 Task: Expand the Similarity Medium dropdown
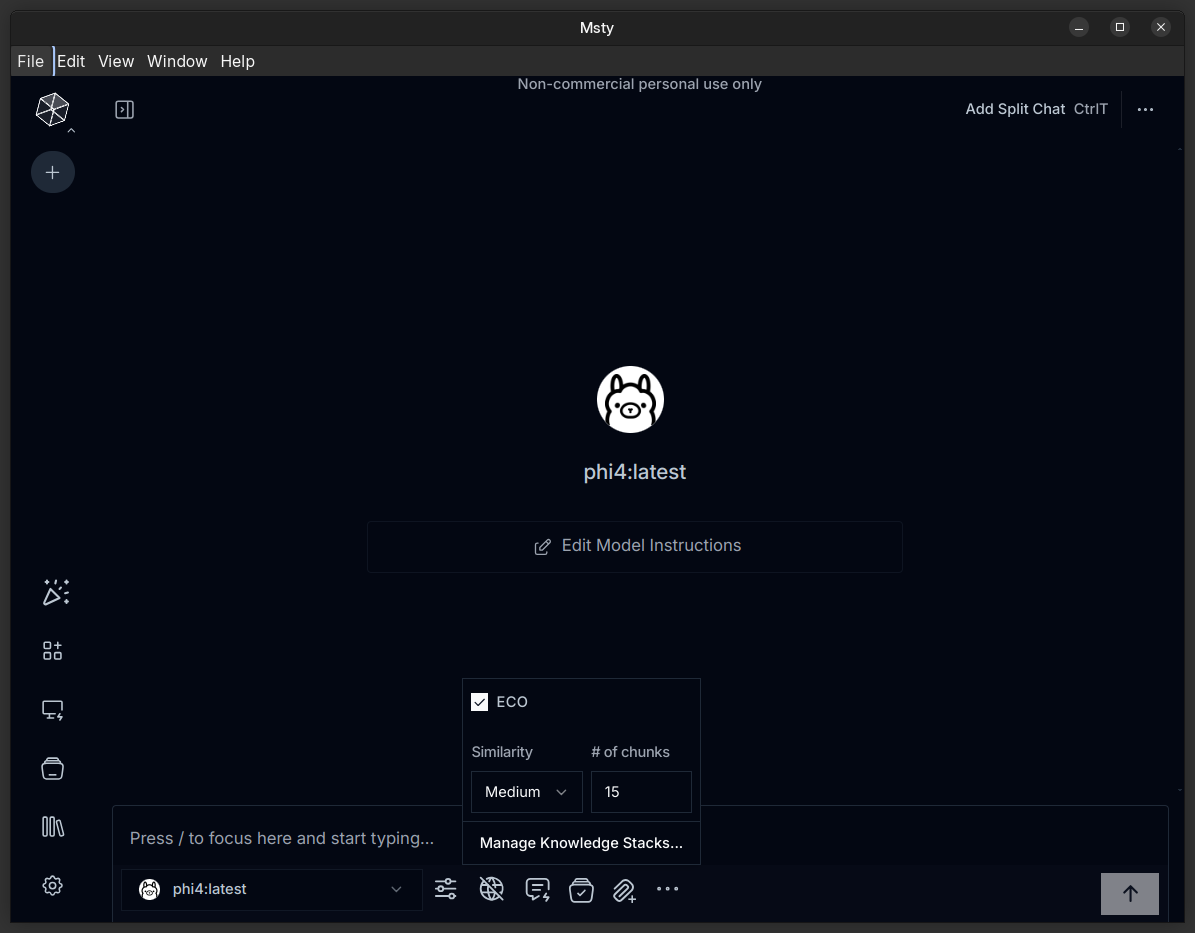[526, 792]
